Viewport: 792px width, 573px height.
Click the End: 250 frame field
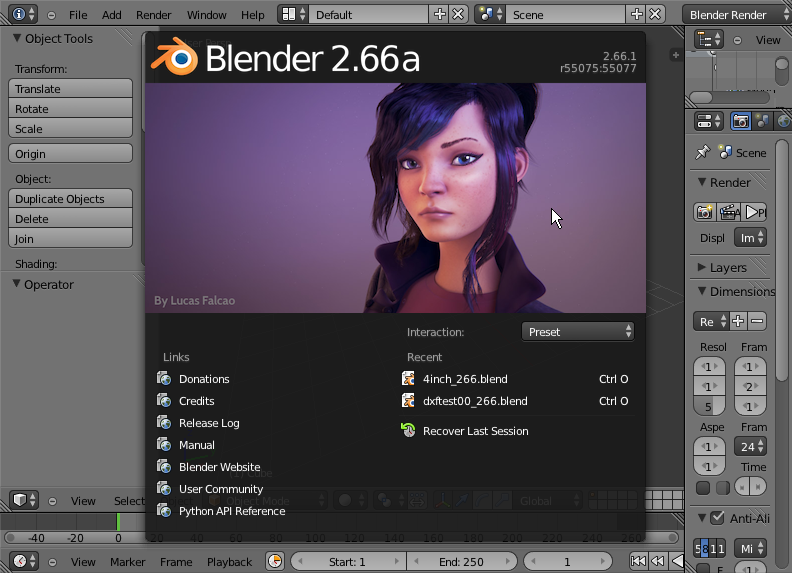pos(461,561)
